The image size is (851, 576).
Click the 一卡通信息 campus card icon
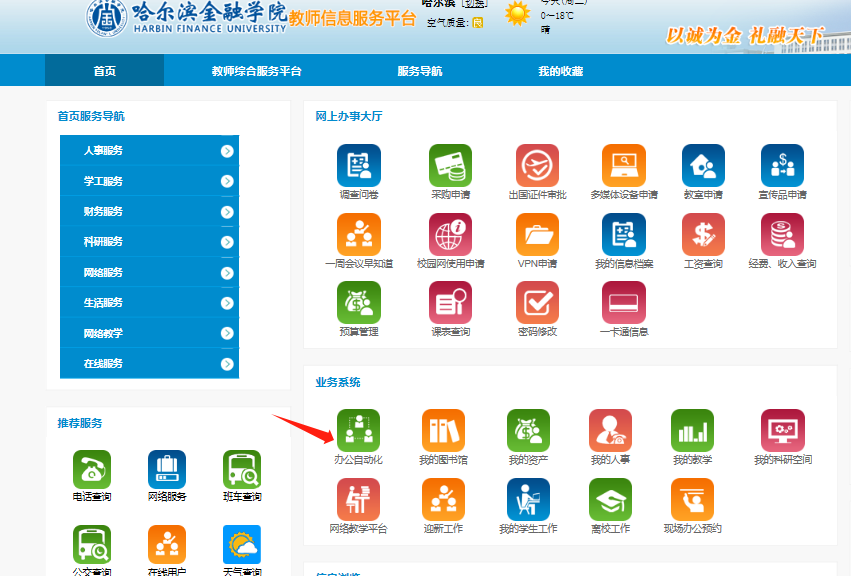point(623,303)
